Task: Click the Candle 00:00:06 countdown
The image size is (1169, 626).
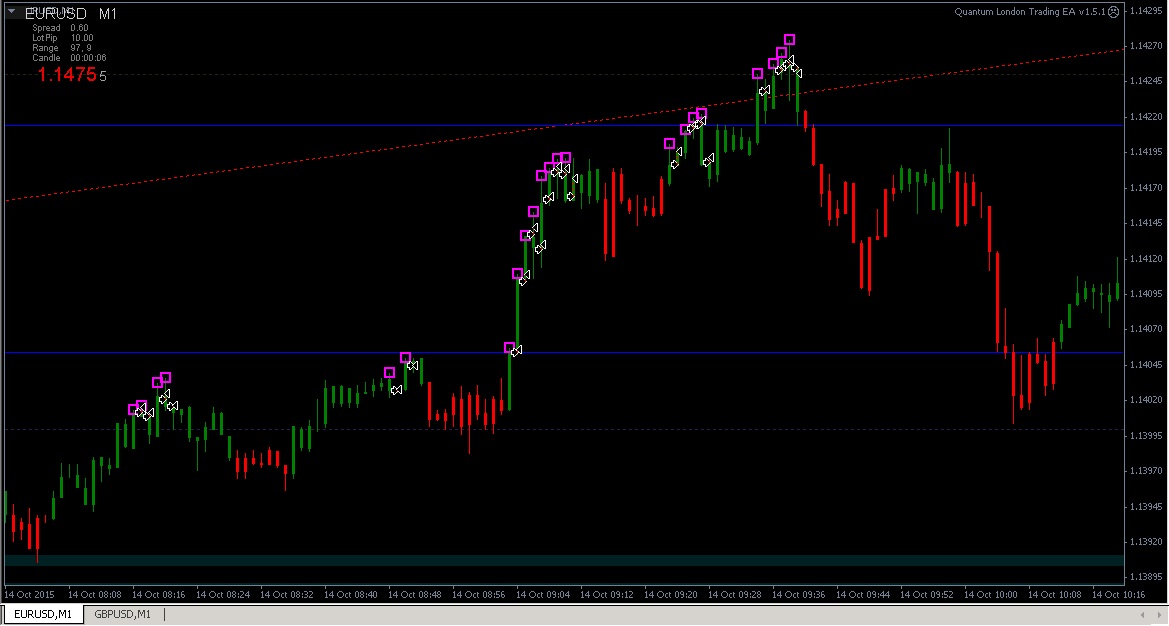Action: pyautogui.click(x=69, y=57)
